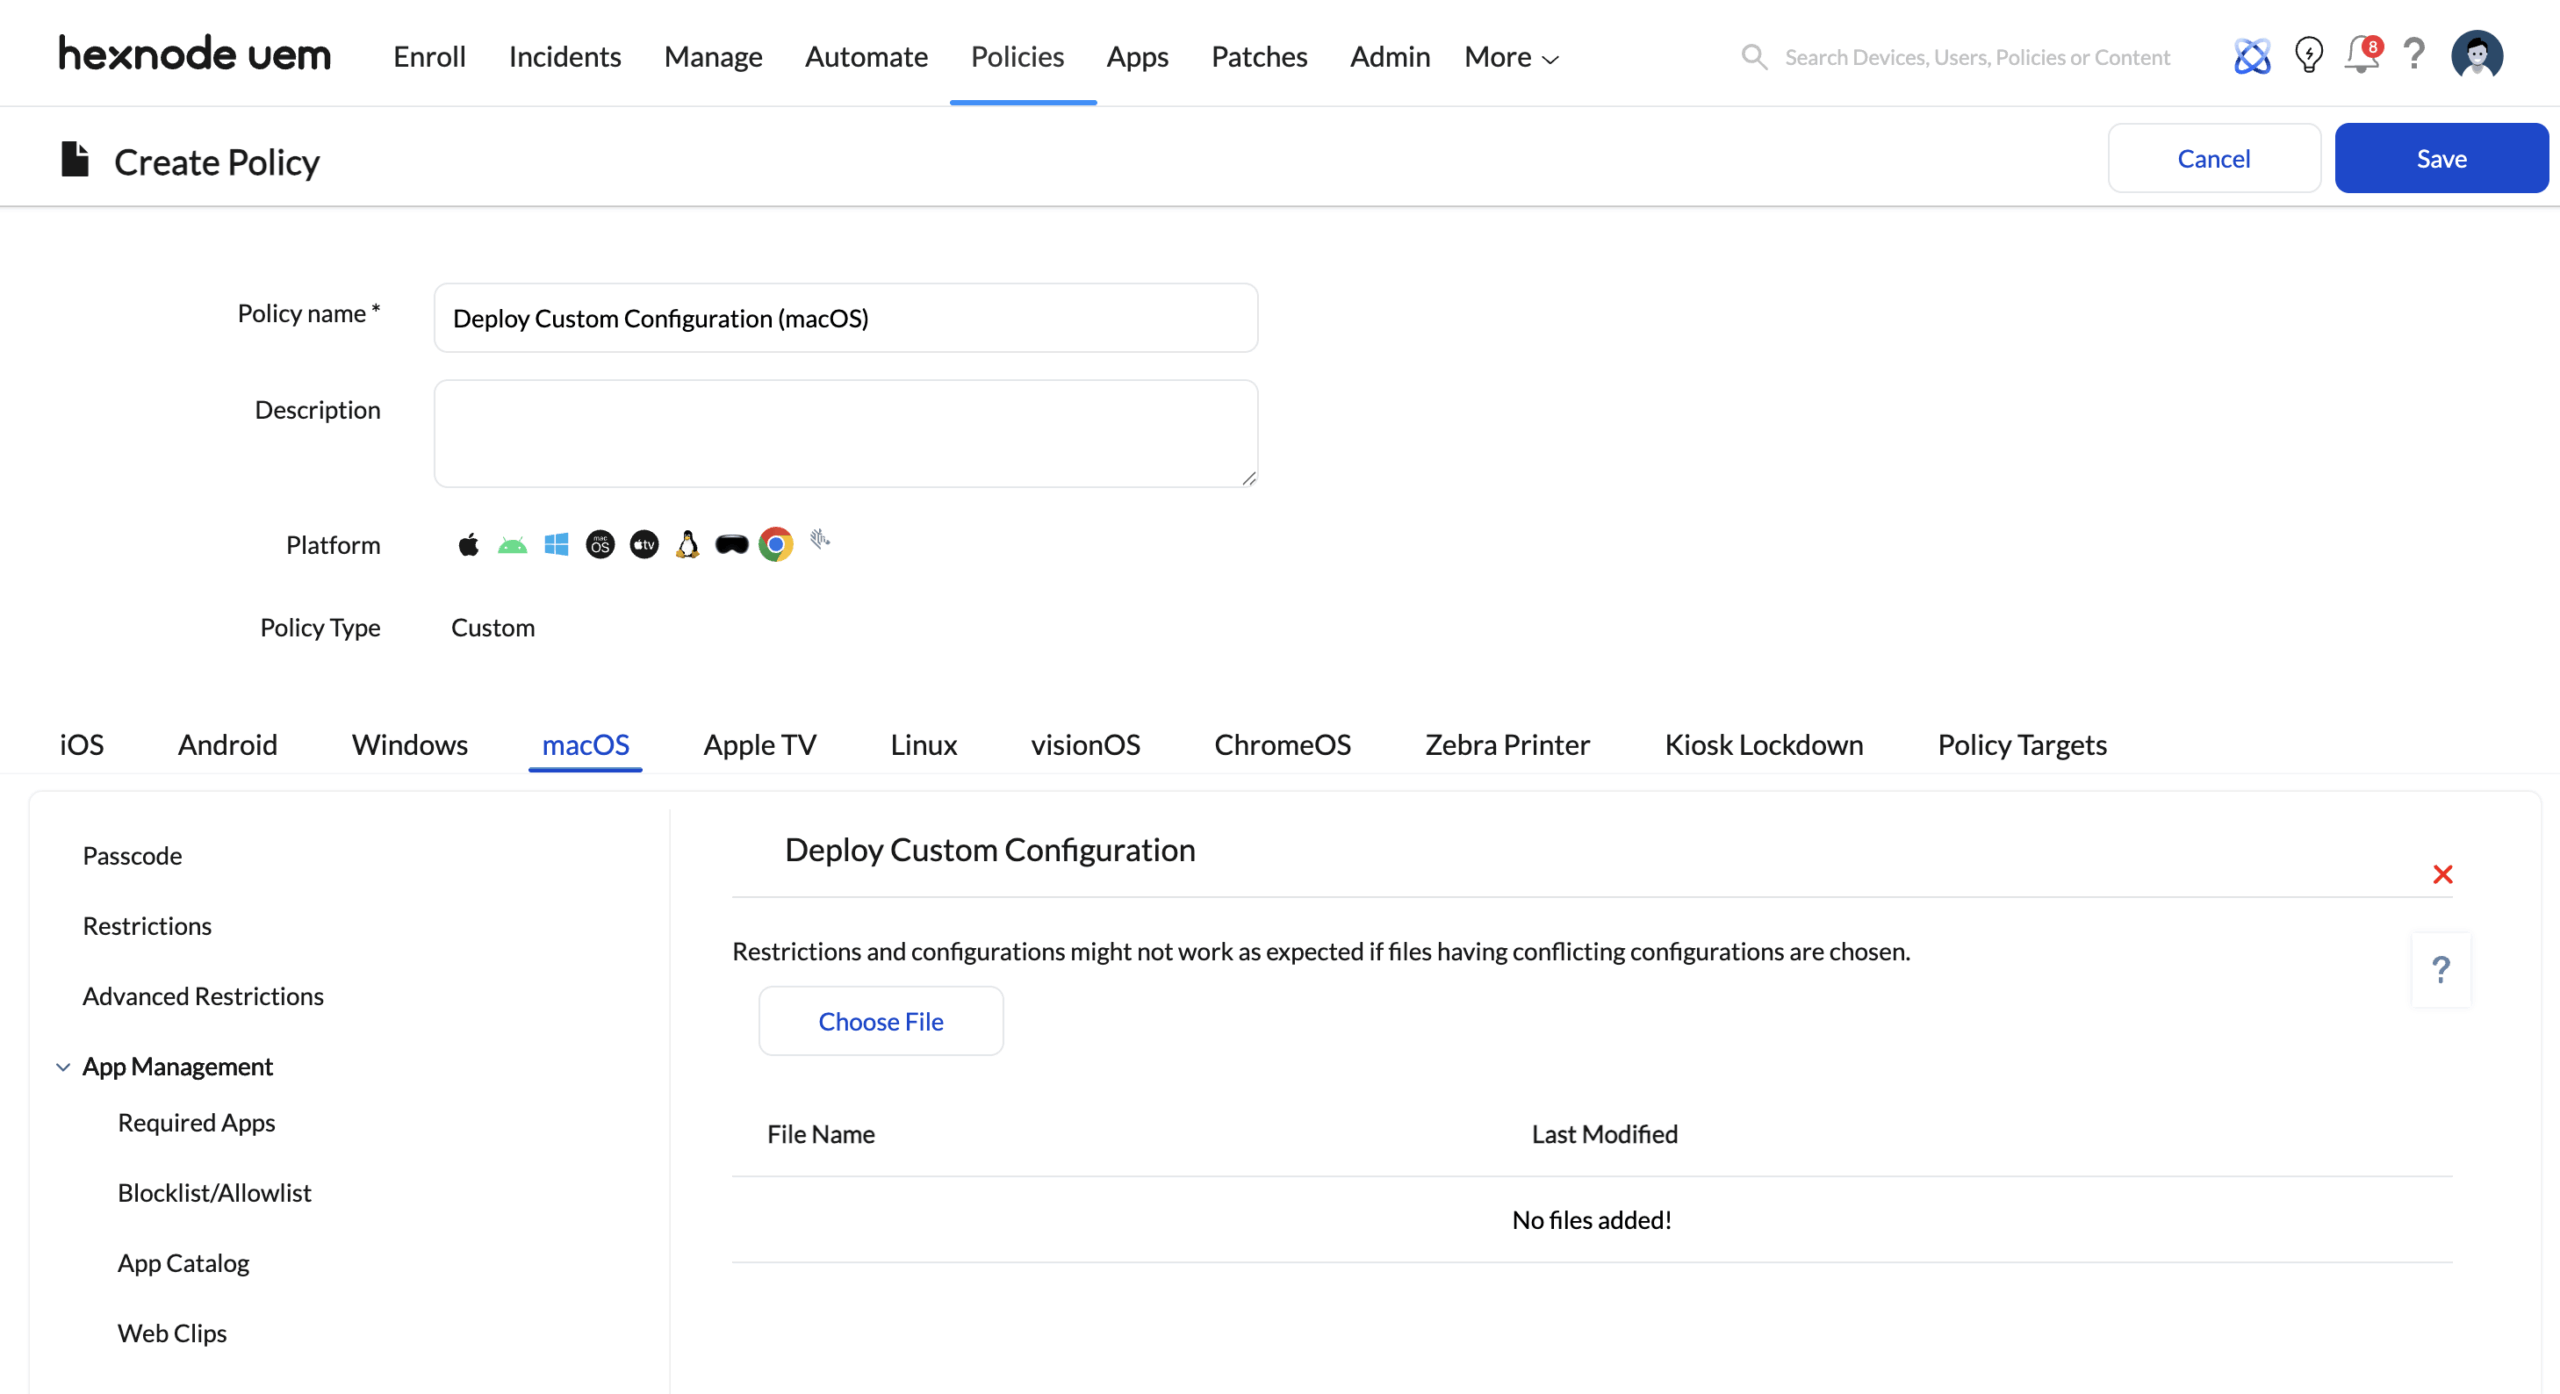
Task: Save the policy
Action: [x=2440, y=158]
